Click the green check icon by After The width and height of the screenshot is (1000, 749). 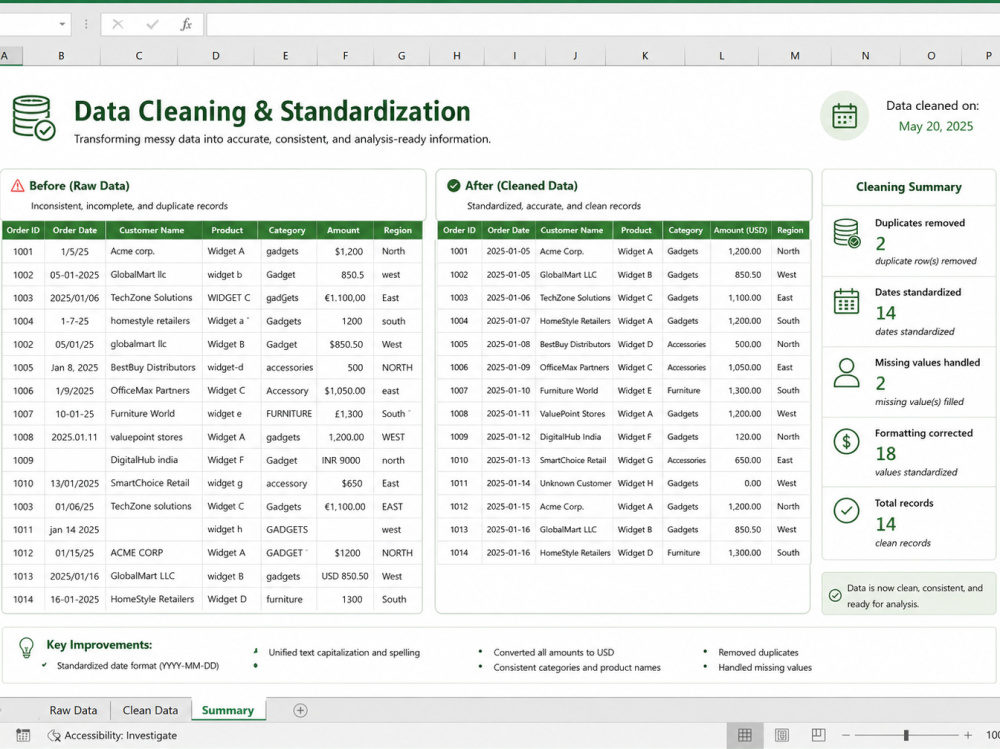point(453,186)
